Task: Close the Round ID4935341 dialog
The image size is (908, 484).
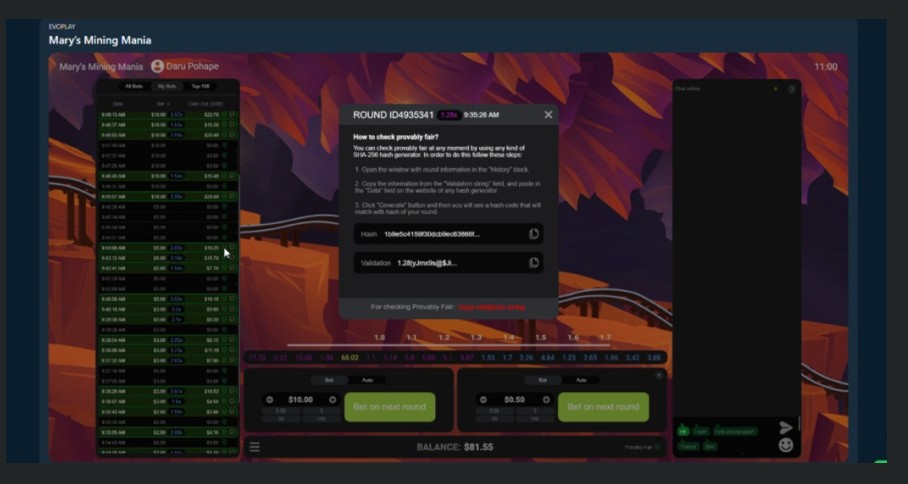Action: [x=548, y=115]
